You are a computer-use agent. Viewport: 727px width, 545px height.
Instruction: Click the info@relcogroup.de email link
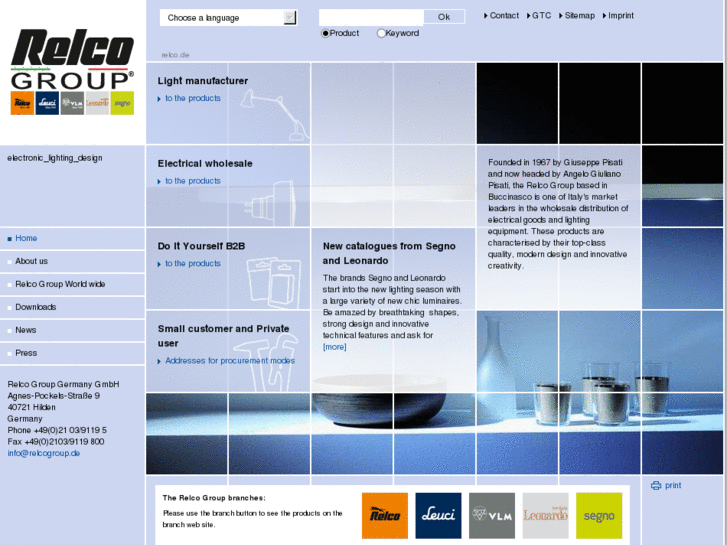coord(44,453)
